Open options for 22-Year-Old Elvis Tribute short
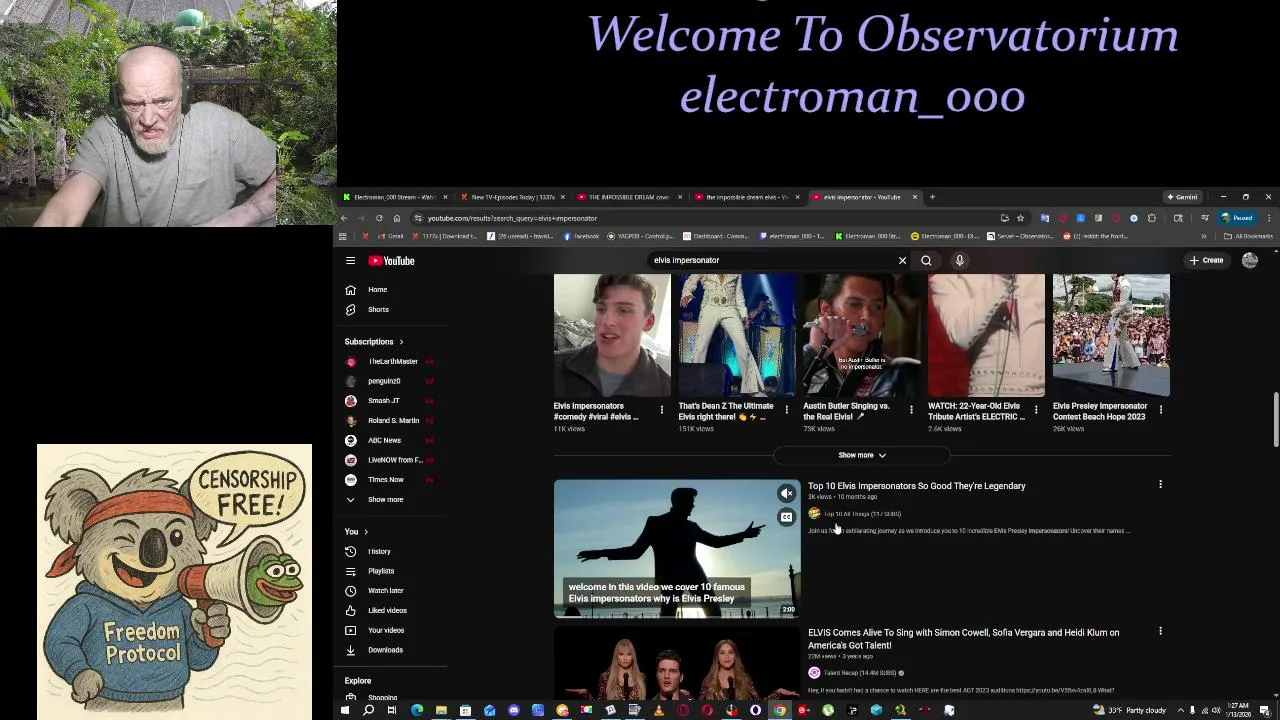 click(x=1036, y=410)
